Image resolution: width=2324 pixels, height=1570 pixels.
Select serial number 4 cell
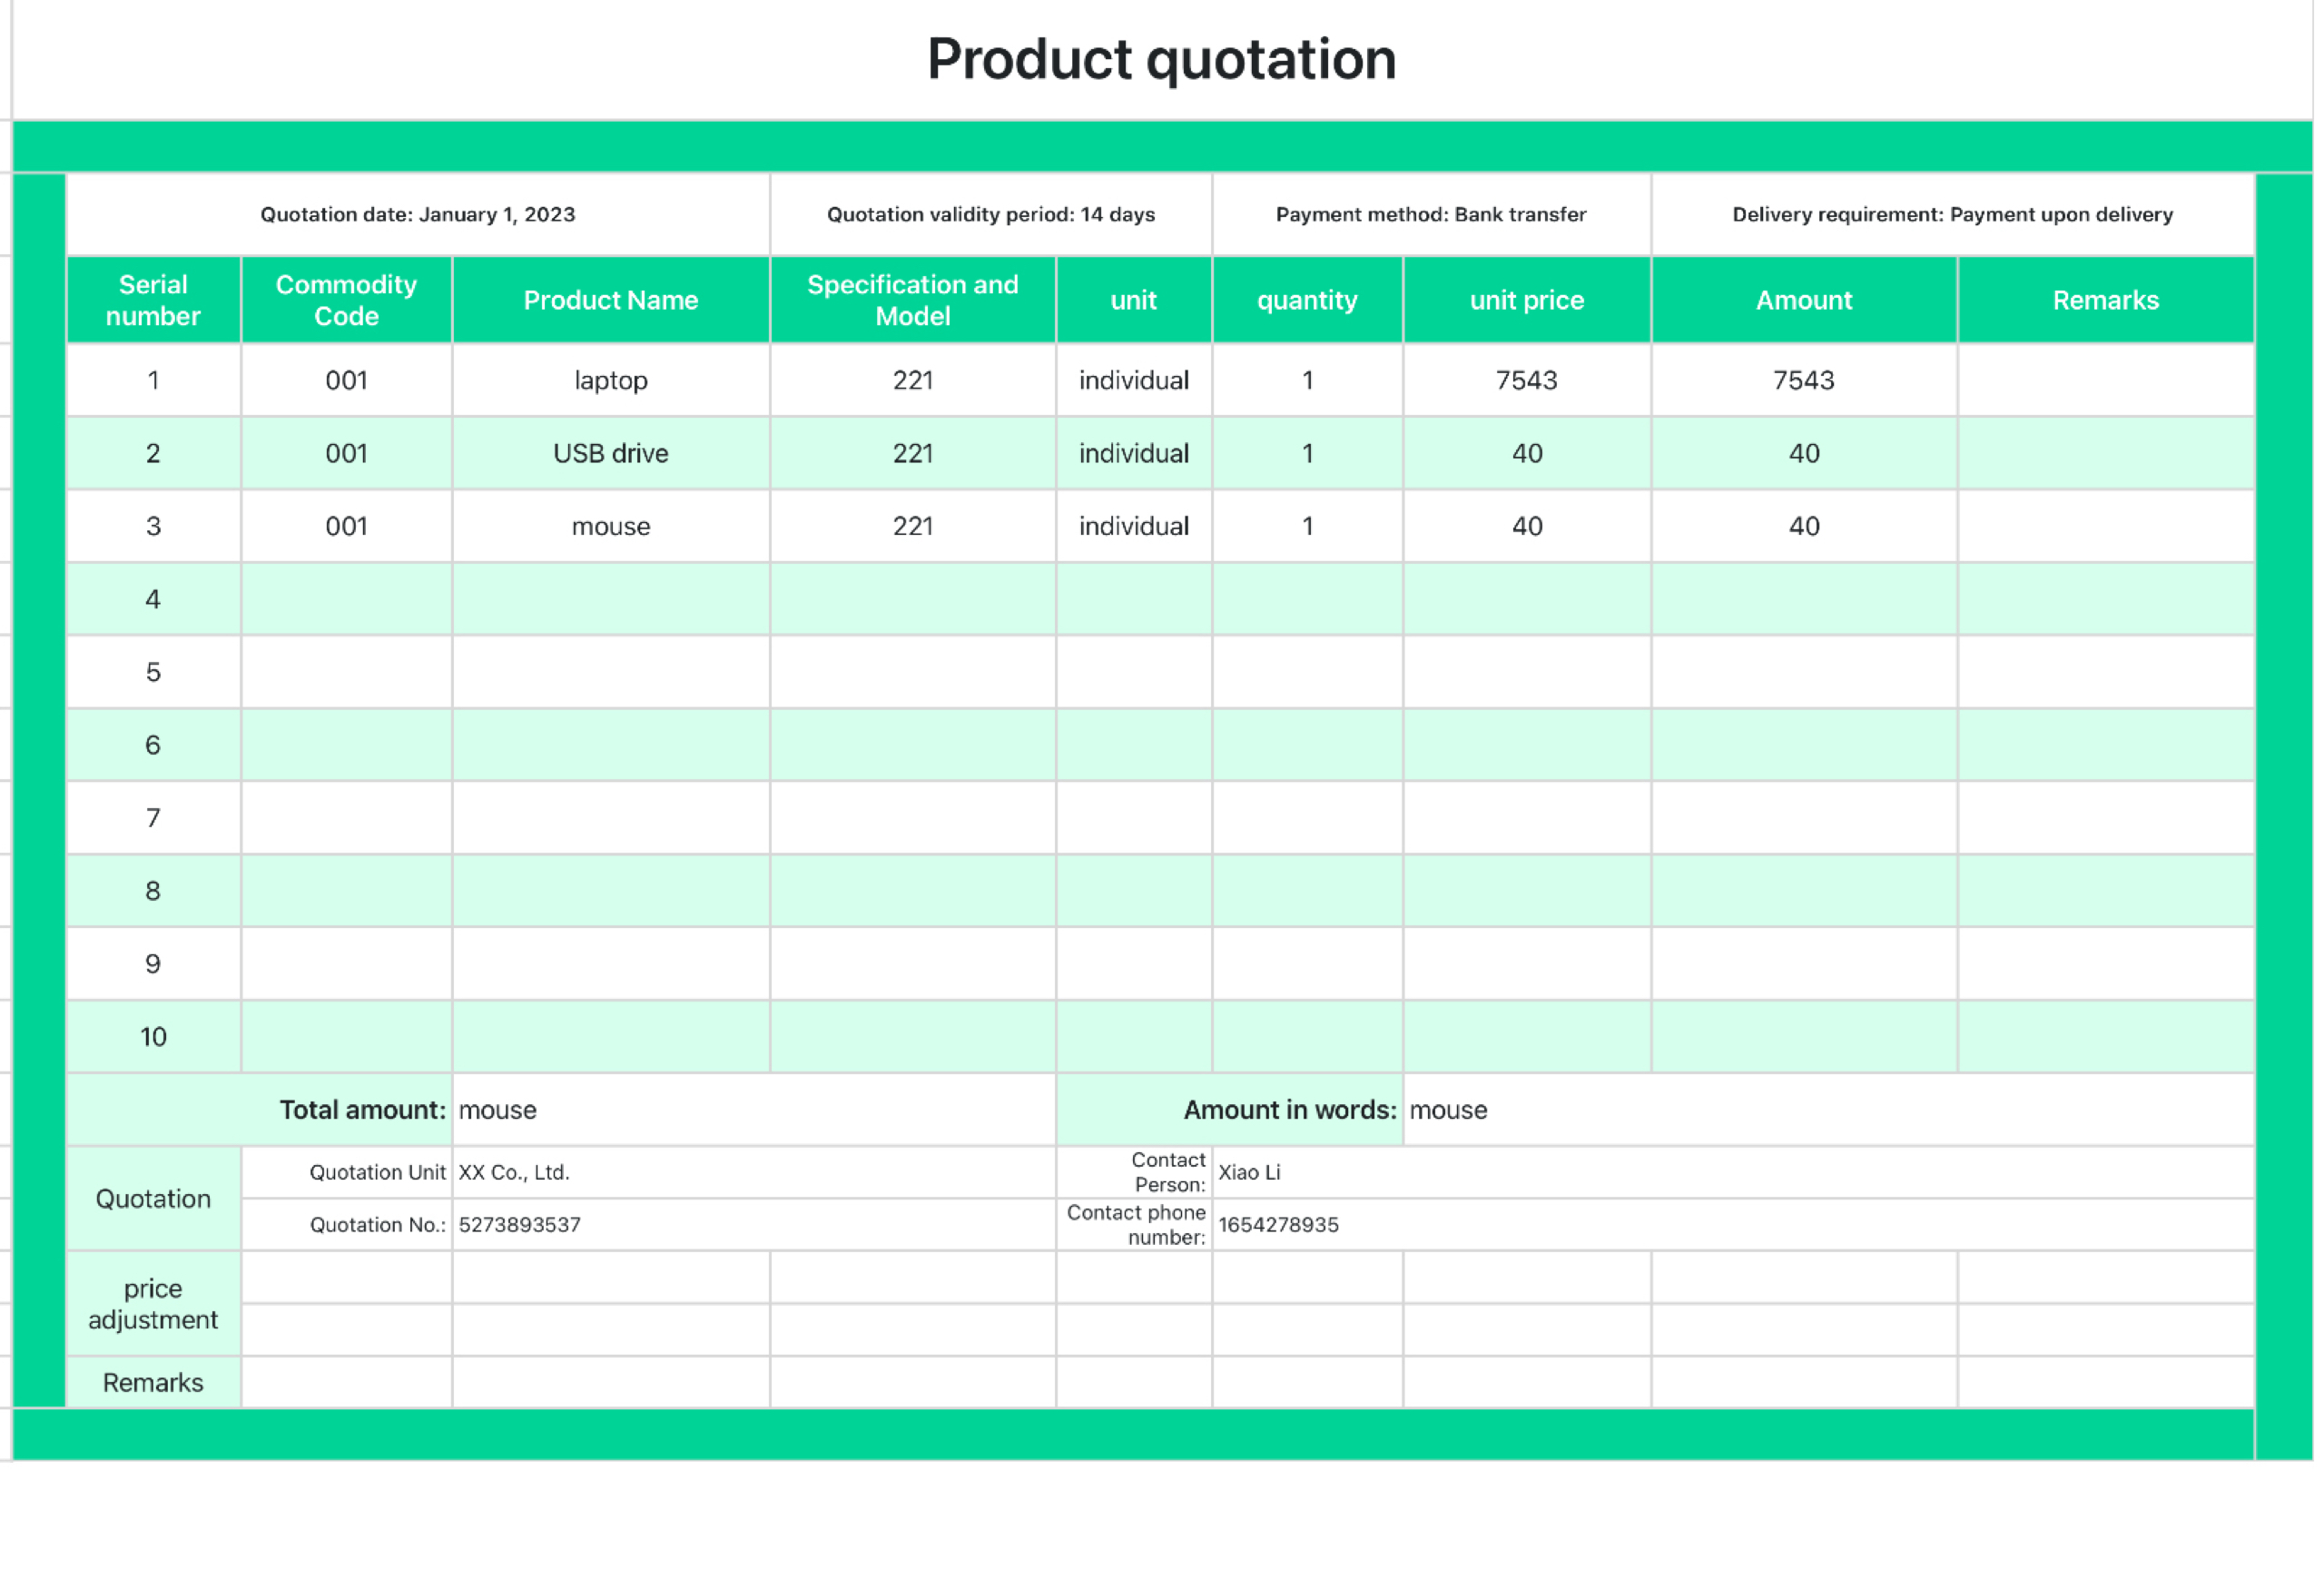(153, 599)
